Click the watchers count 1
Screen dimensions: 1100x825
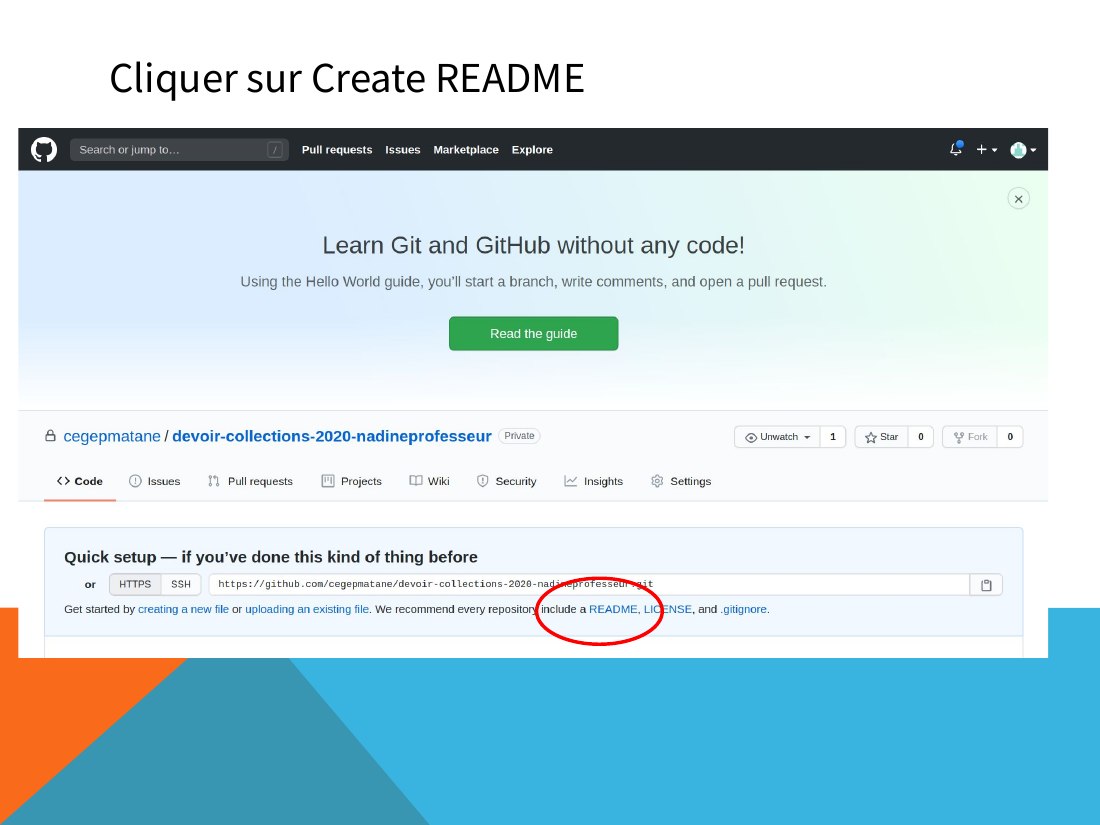pos(833,436)
